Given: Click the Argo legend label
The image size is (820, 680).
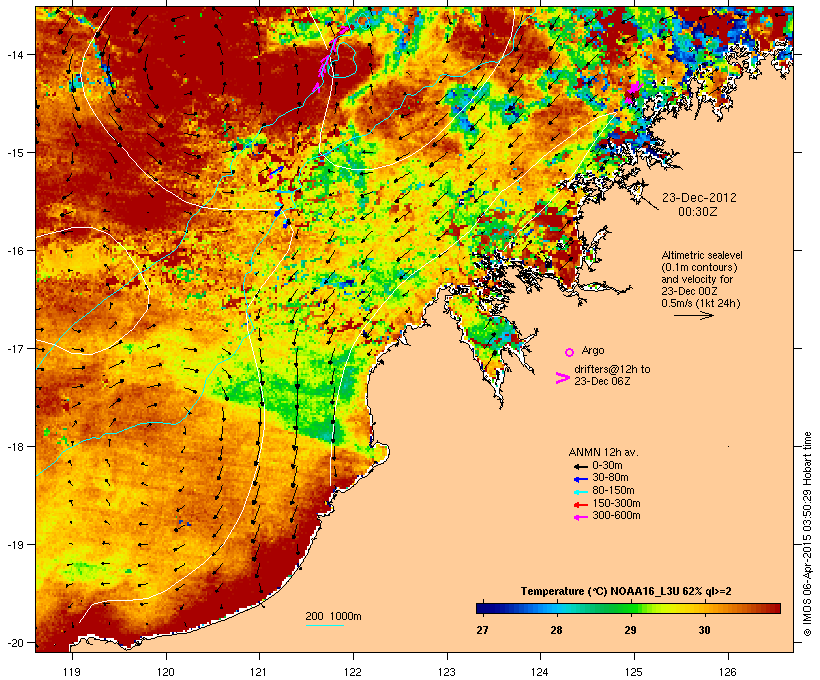Looking at the screenshot, I should [593, 350].
